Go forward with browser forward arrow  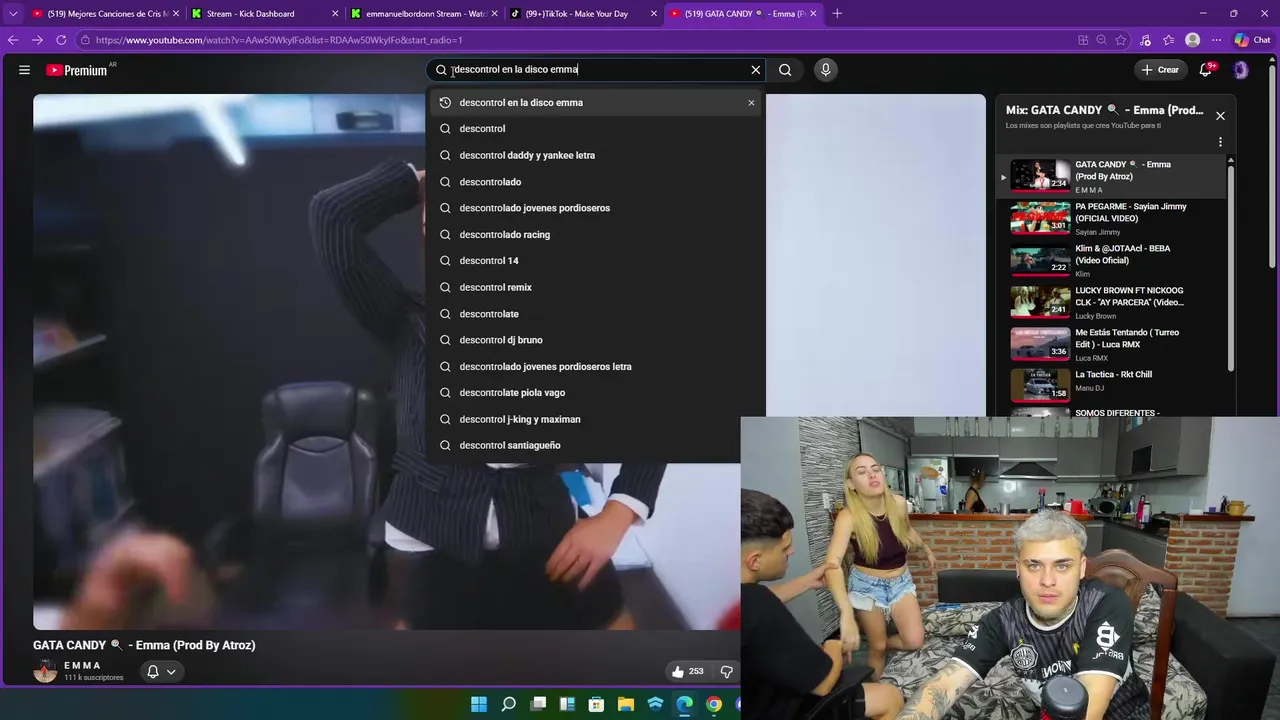coord(37,40)
